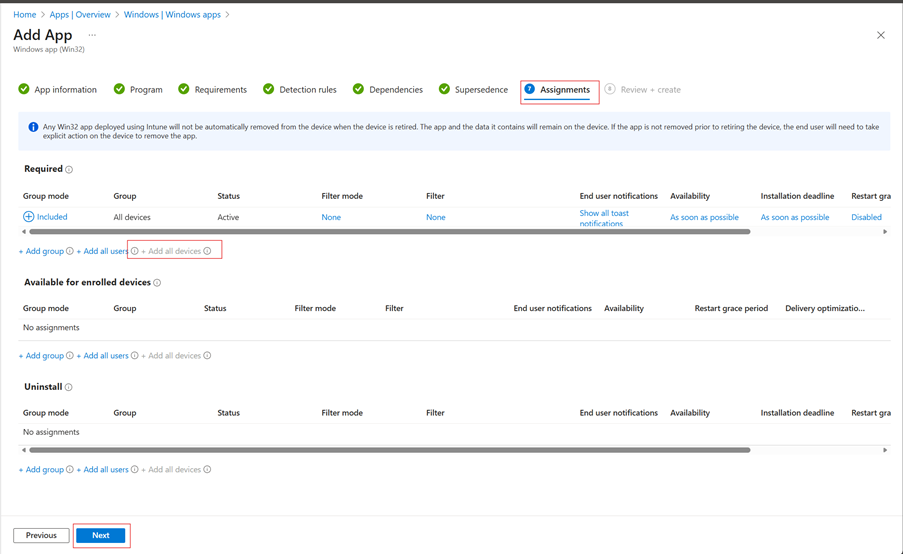Click the Included plus circle icon
Viewport: 903px width, 554px height.
coord(28,217)
